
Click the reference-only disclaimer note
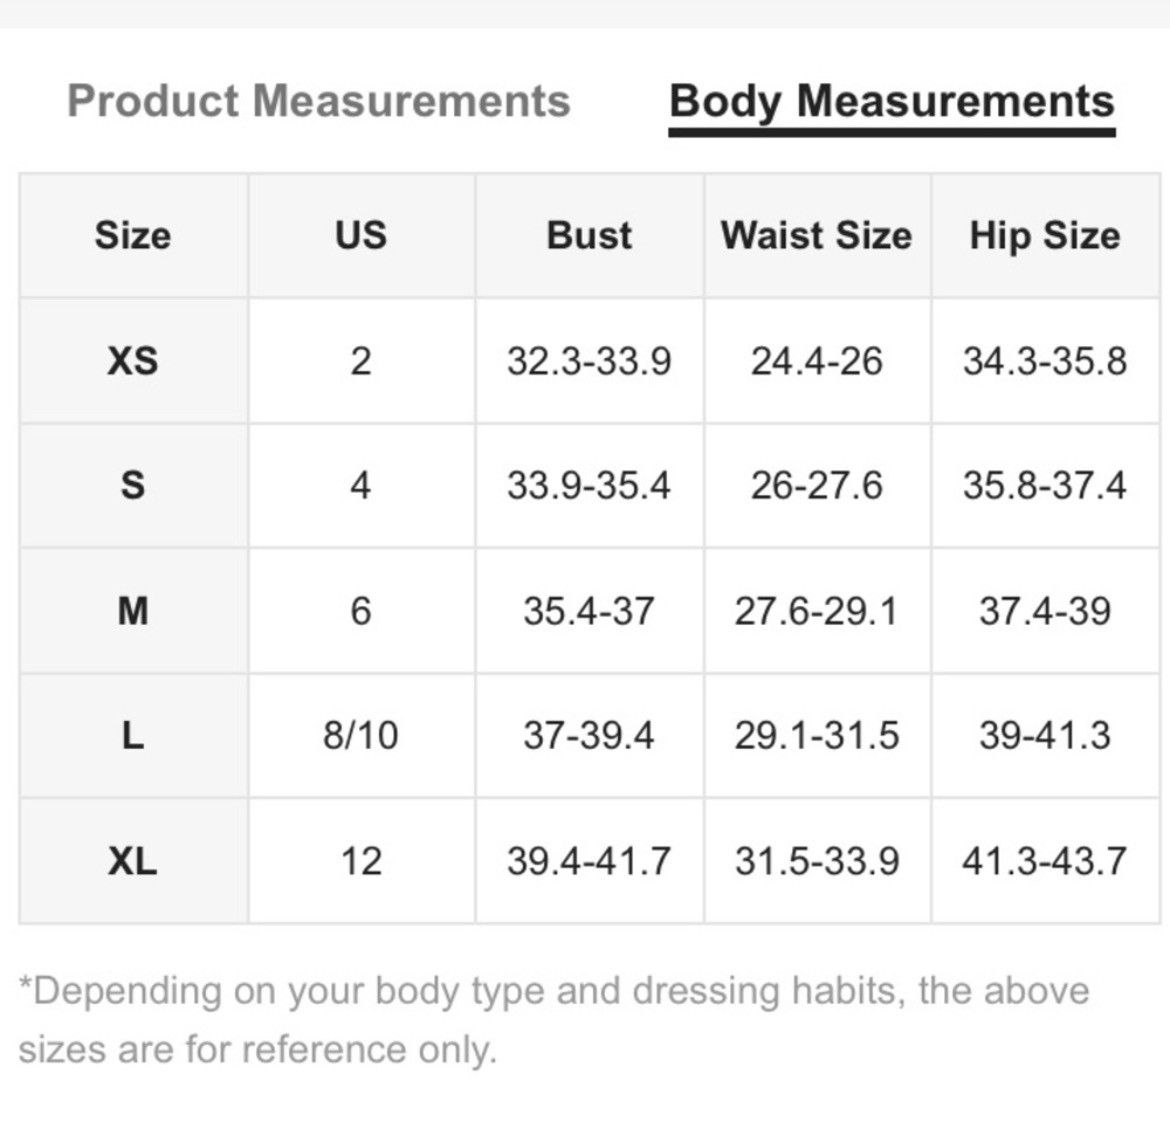coord(554,1020)
